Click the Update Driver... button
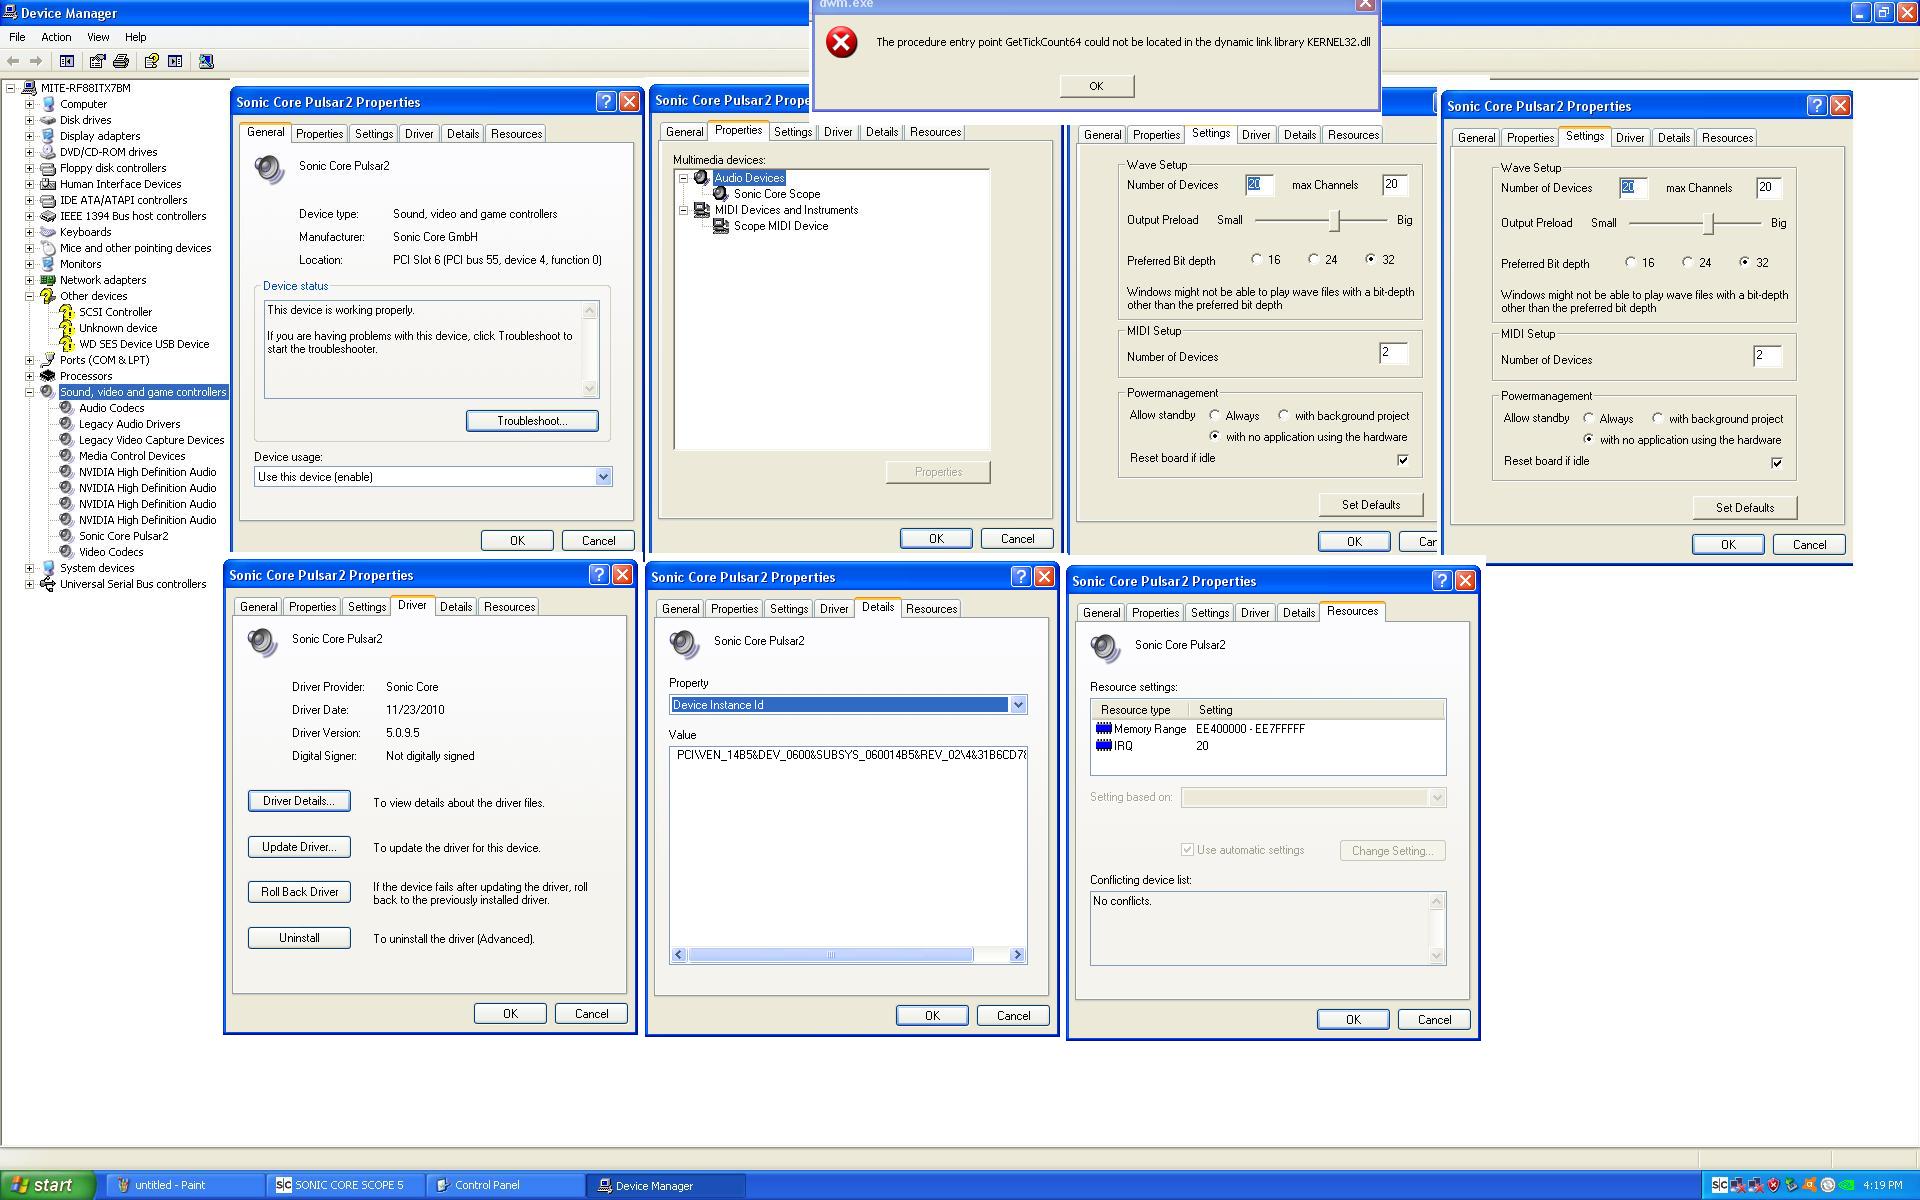Viewport: 1920px width, 1200px height. [x=299, y=847]
